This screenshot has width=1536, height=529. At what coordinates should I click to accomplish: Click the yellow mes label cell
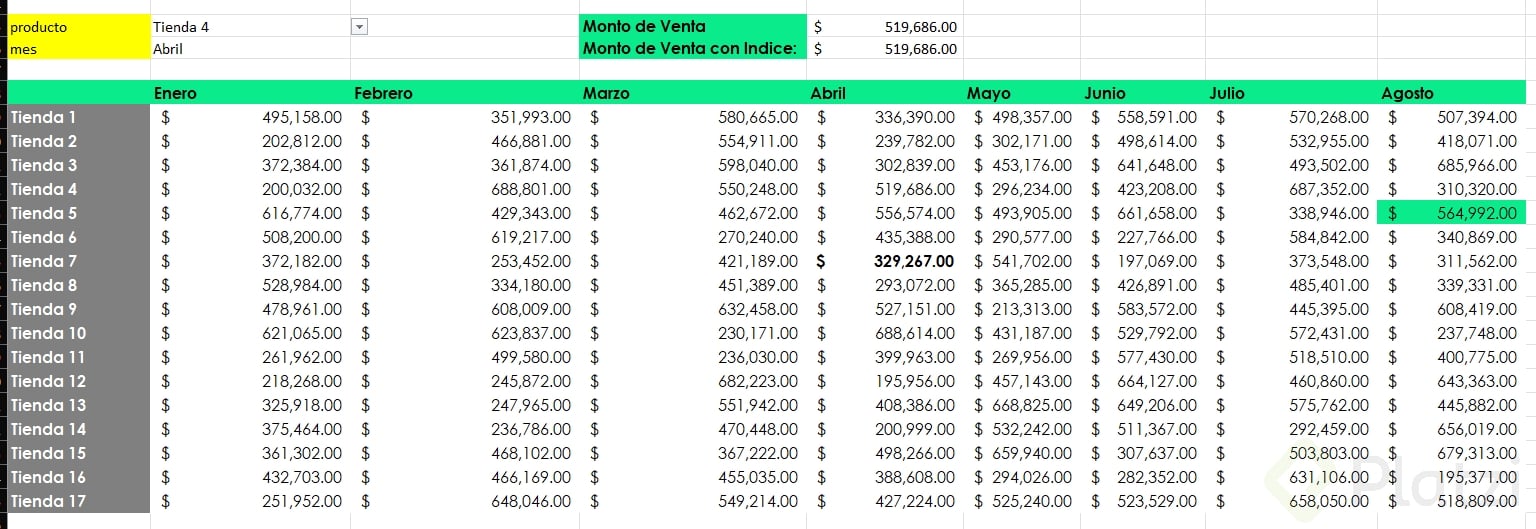pyautogui.click(x=78, y=48)
